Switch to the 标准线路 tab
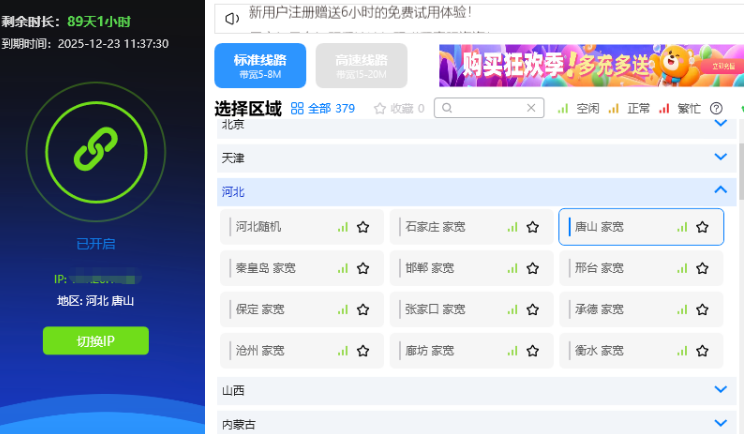Screen dimensions: 744x434 click(260, 66)
